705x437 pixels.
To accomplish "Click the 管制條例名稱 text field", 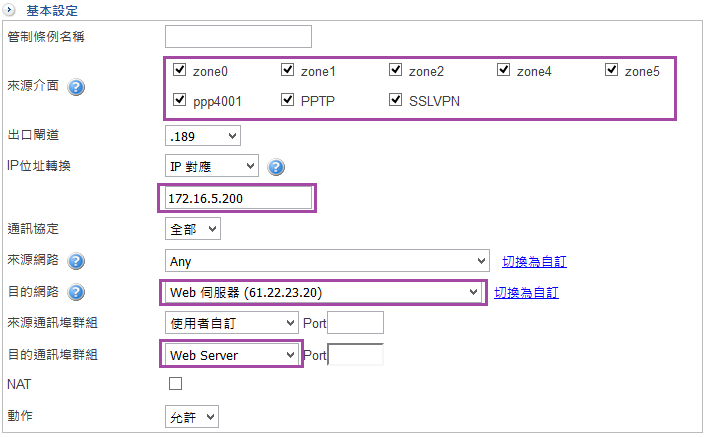I will 238,37.
